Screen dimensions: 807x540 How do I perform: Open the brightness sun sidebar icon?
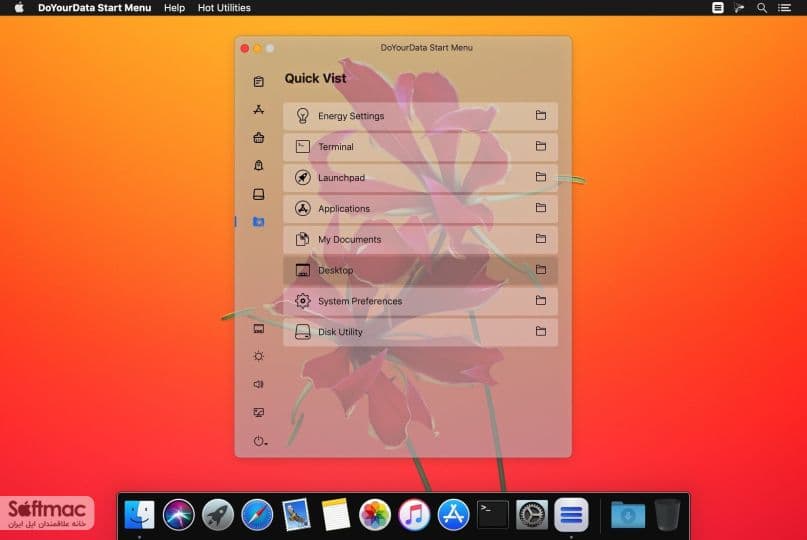tap(258, 356)
